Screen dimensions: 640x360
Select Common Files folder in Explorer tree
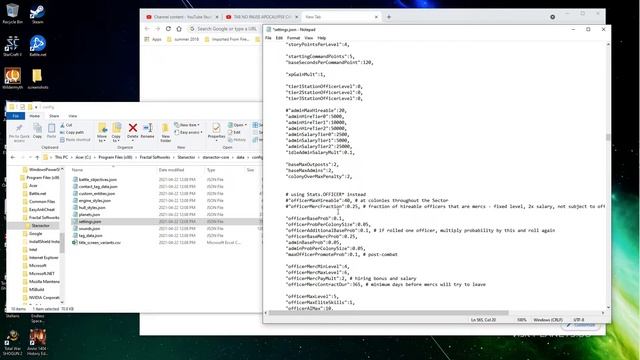click(x=42, y=202)
